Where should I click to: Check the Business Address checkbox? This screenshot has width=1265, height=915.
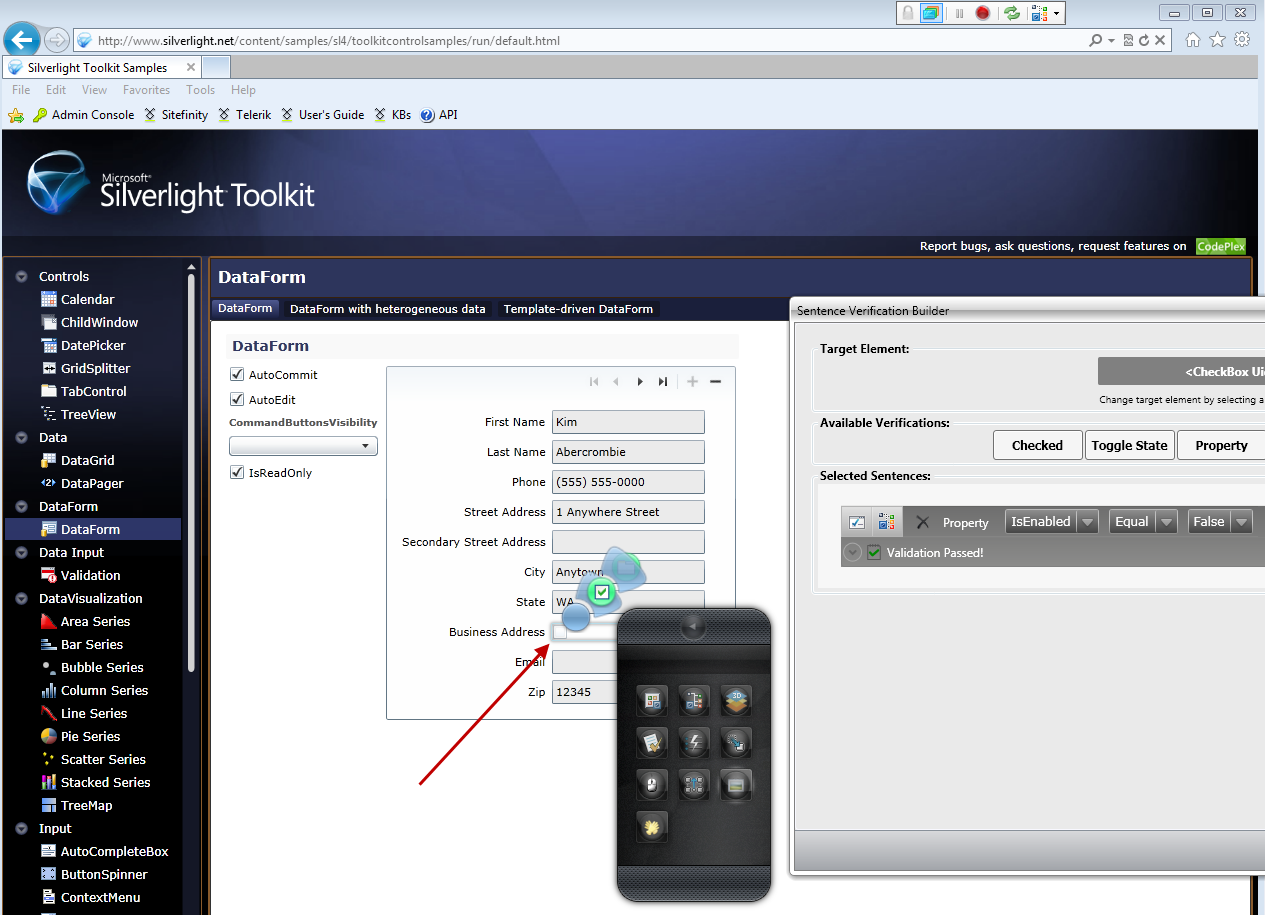[560, 632]
